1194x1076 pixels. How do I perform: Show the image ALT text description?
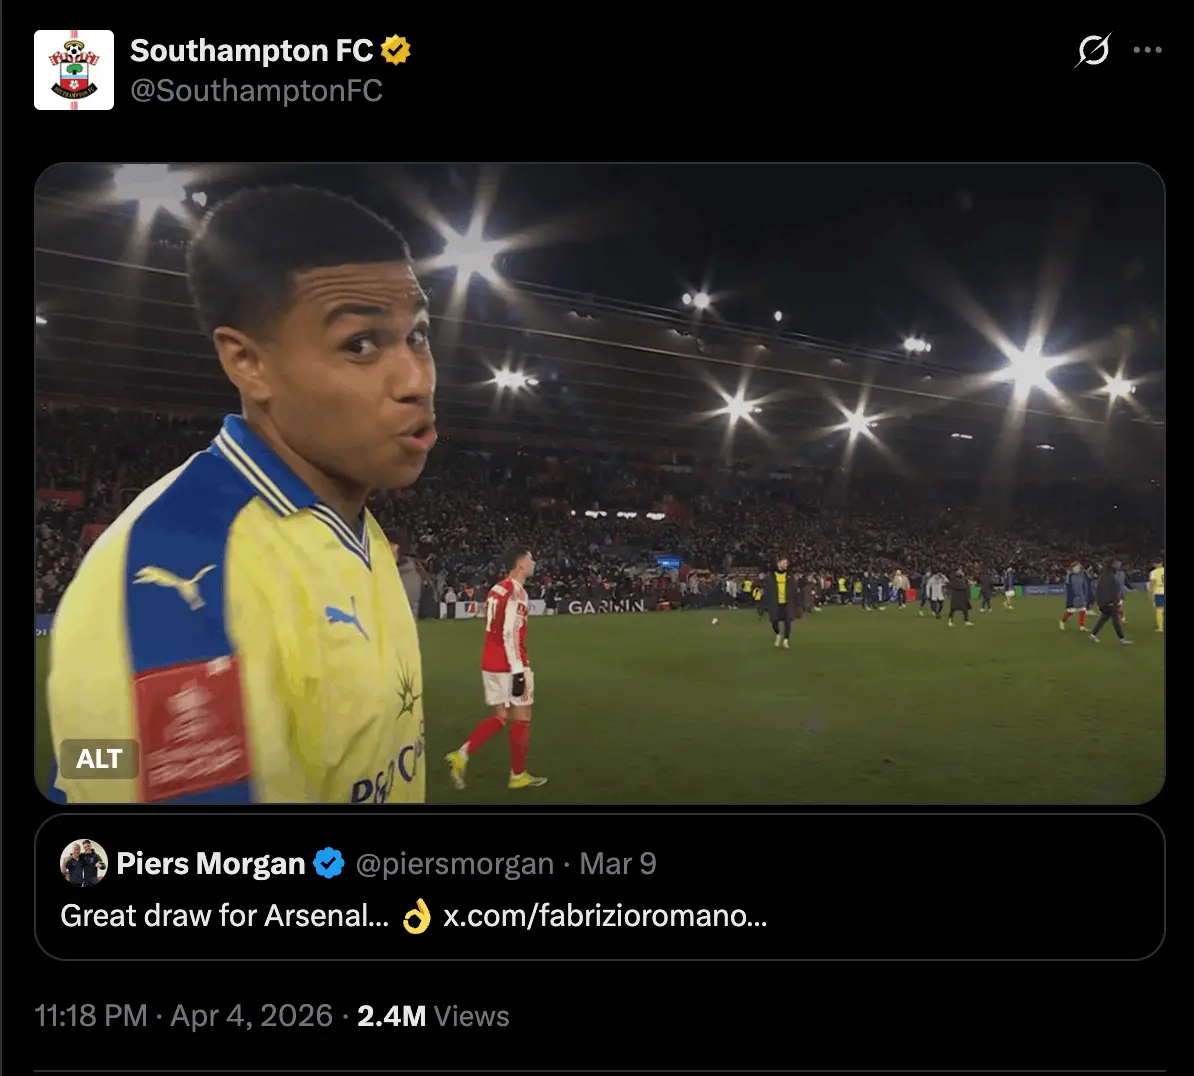pyautogui.click(x=99, y=759)
